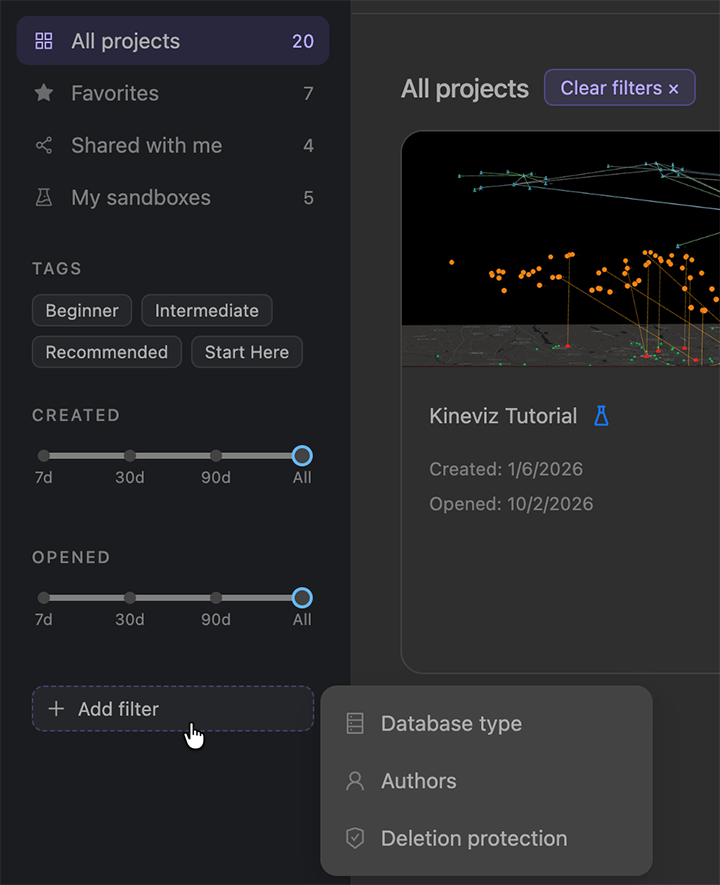Set Created slider to 90d stop

click(216, 455)
